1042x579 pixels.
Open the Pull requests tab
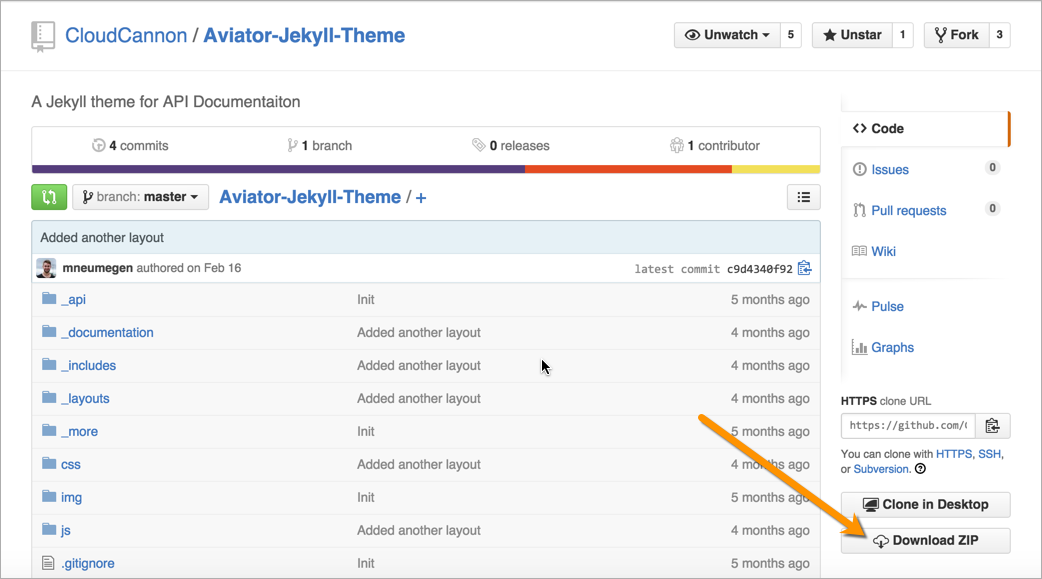(908, 211)
